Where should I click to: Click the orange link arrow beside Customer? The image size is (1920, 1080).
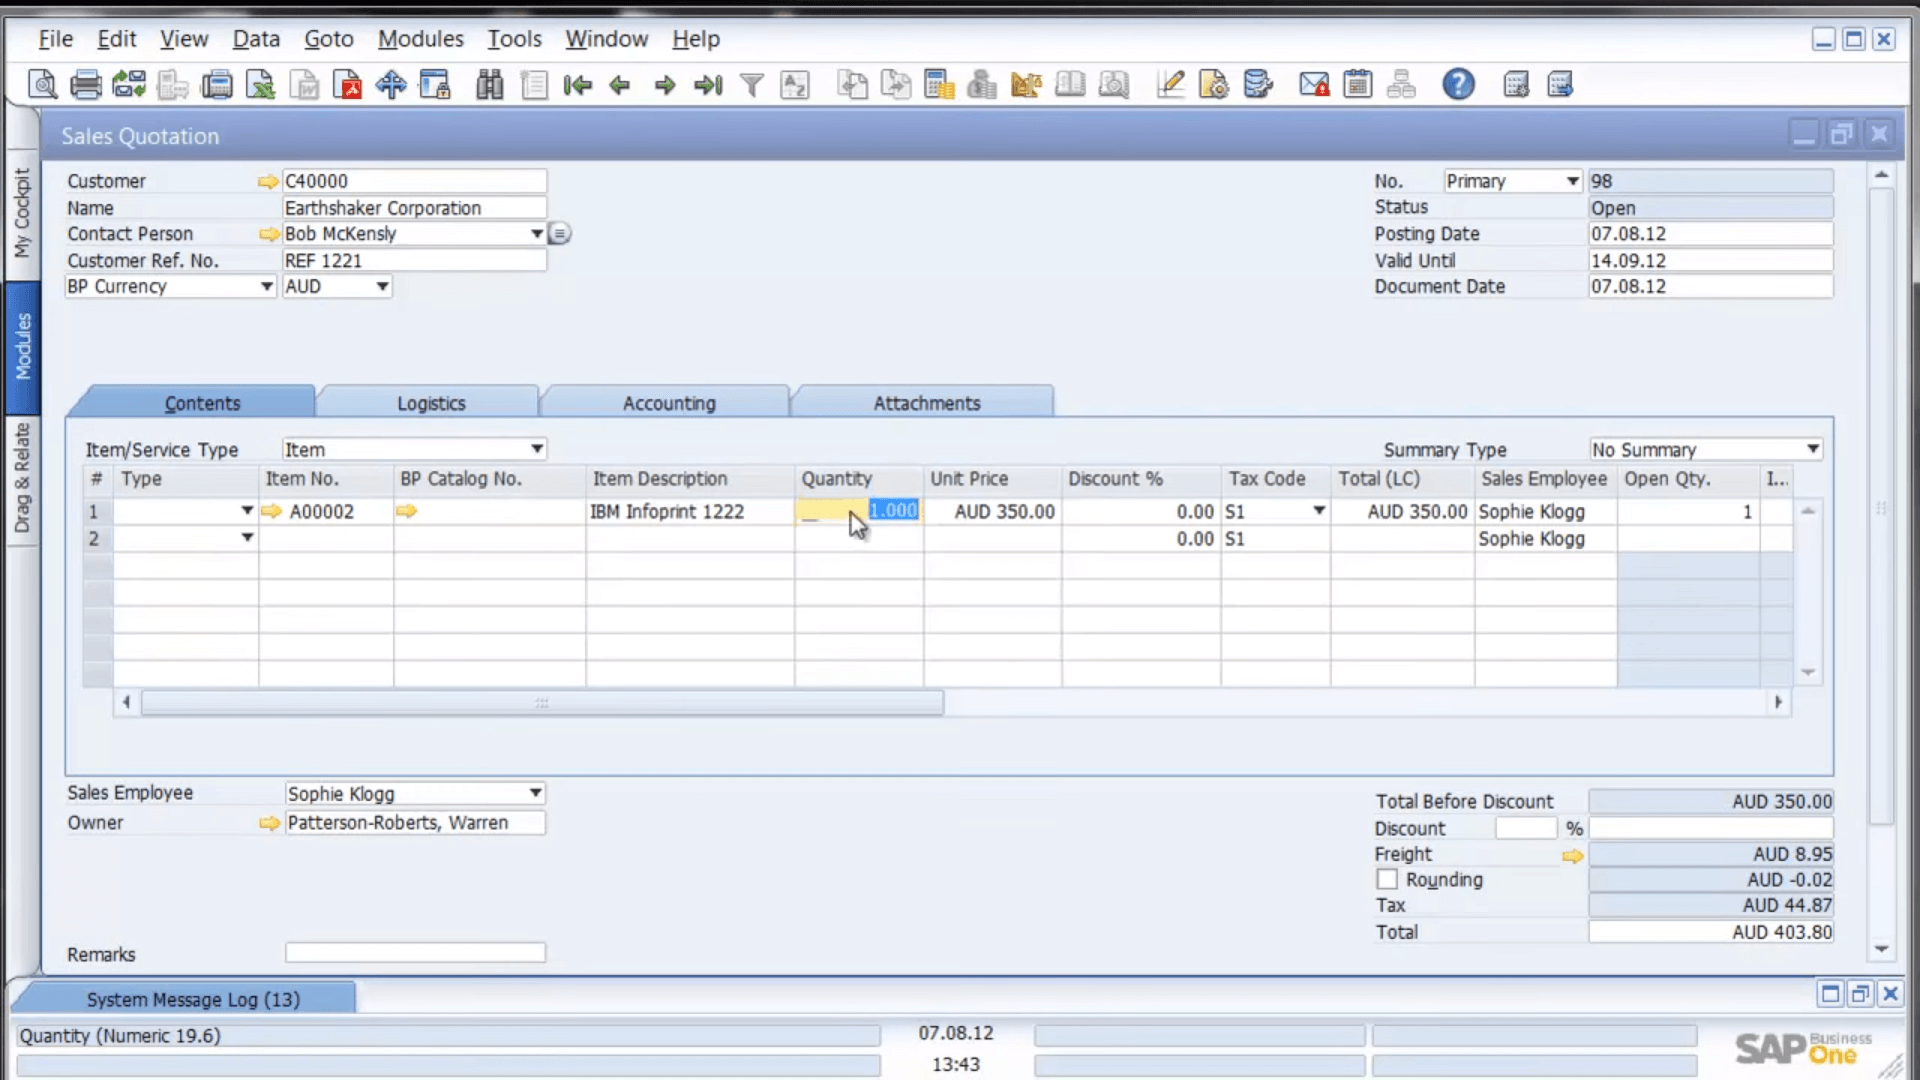click(267, 181)
